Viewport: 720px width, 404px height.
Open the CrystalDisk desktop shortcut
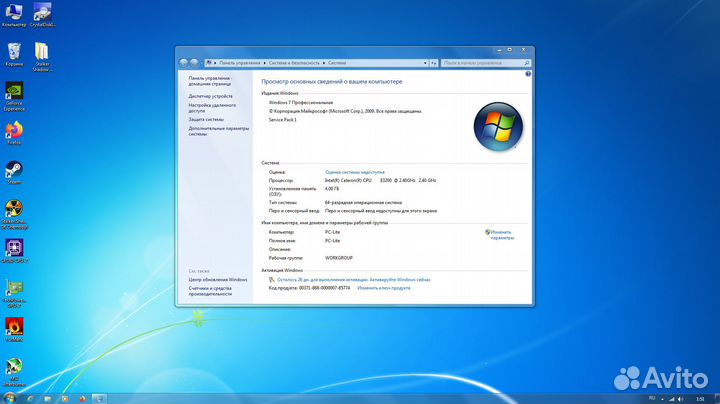(42, 15)
